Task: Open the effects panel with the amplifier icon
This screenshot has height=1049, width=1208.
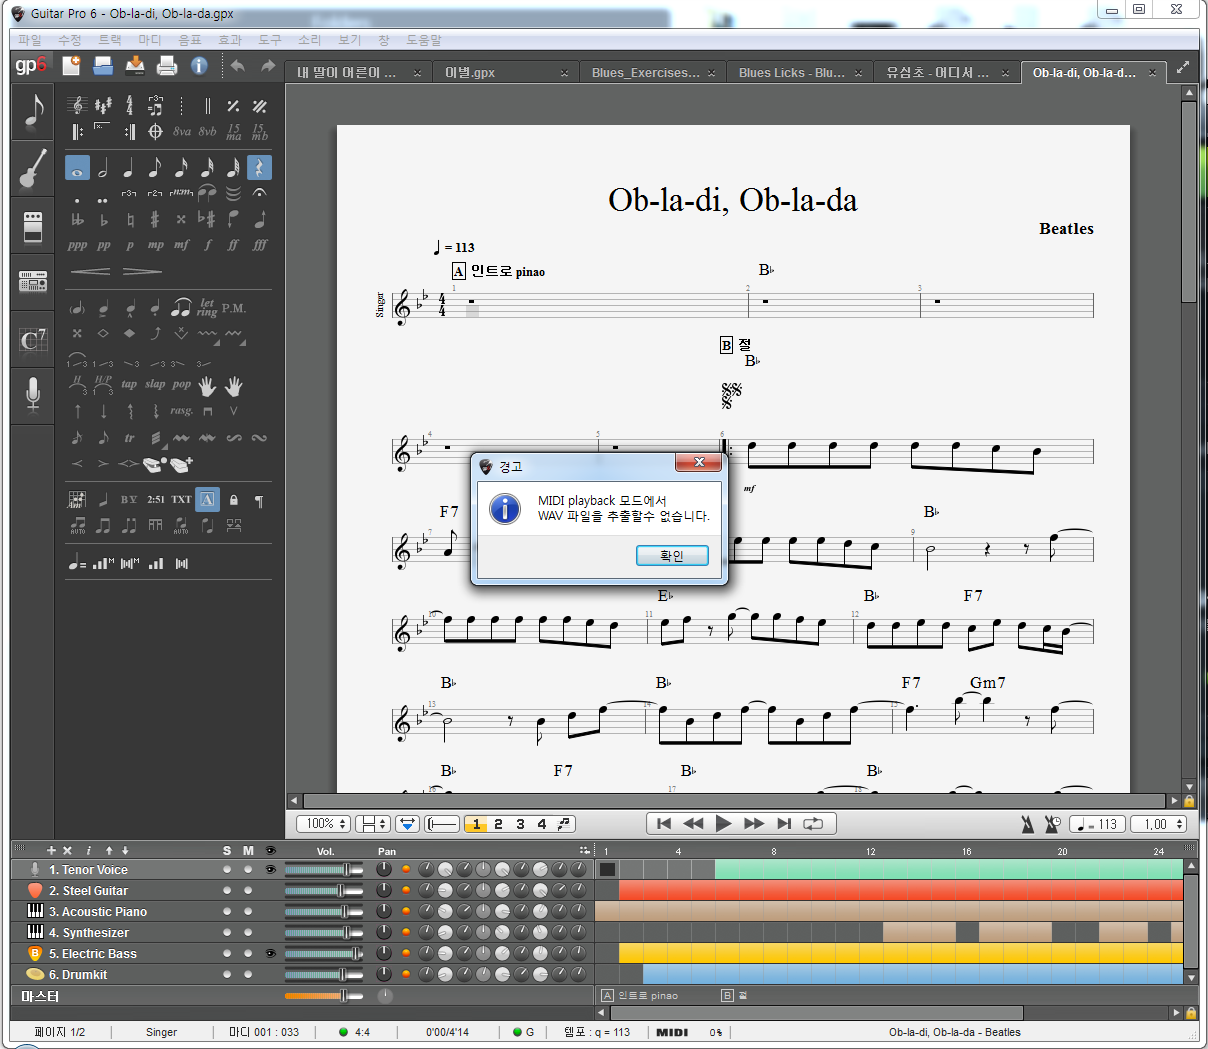Action: click(33, 227)
